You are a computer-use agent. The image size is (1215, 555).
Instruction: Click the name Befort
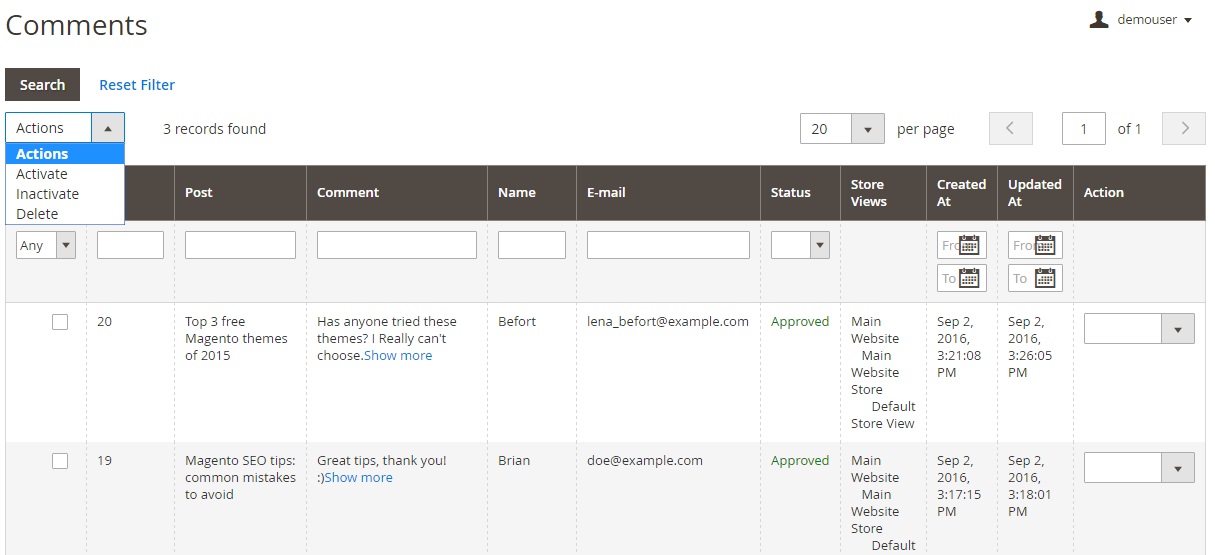(x=517, y=322)
